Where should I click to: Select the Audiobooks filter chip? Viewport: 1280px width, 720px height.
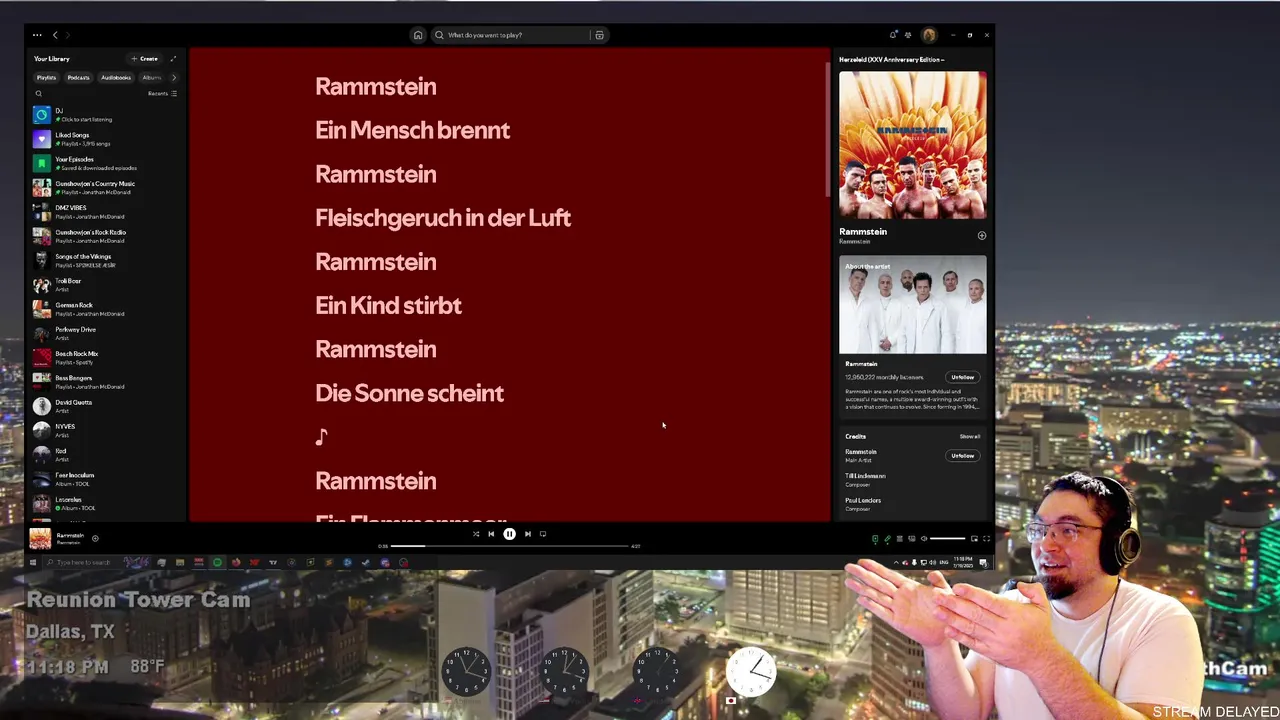tap(116, 77)
